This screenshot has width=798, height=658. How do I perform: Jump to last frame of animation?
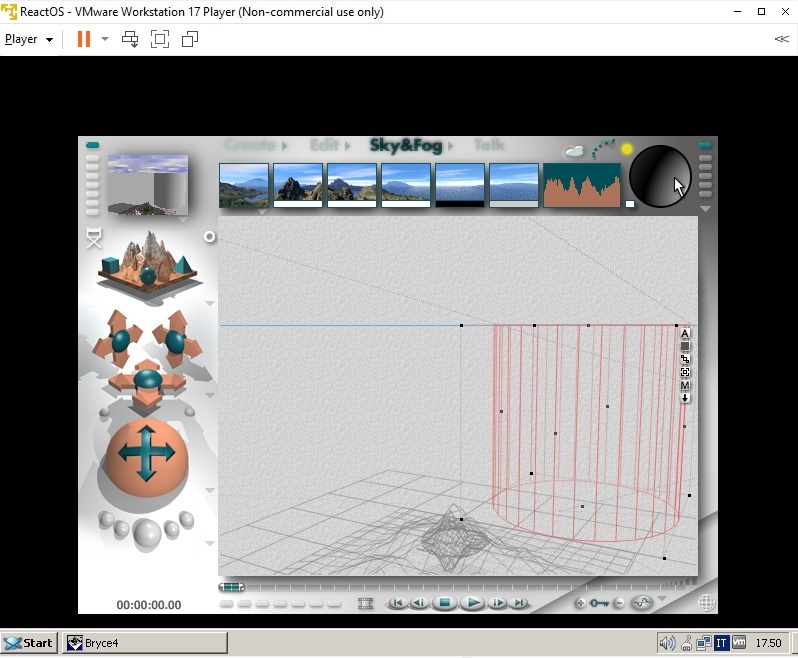(519, 603)
